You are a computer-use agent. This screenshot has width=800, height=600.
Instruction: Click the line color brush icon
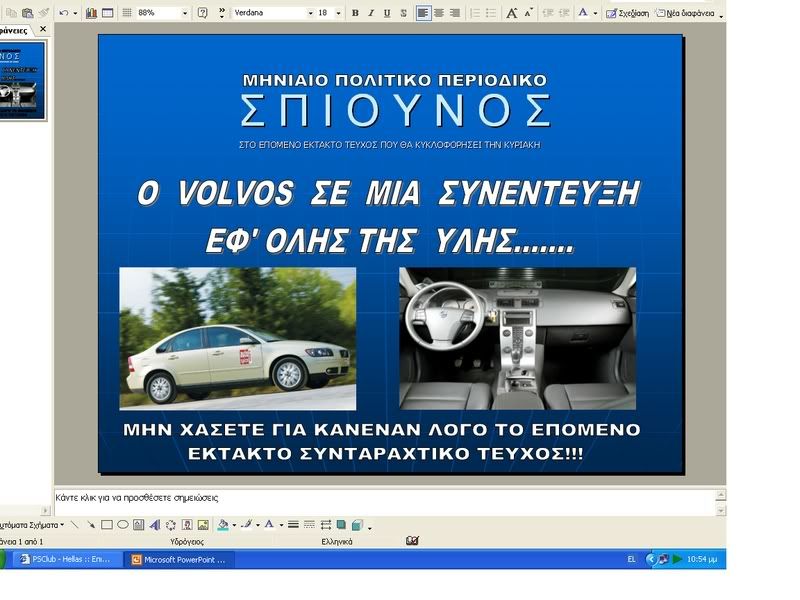[247, 524]
